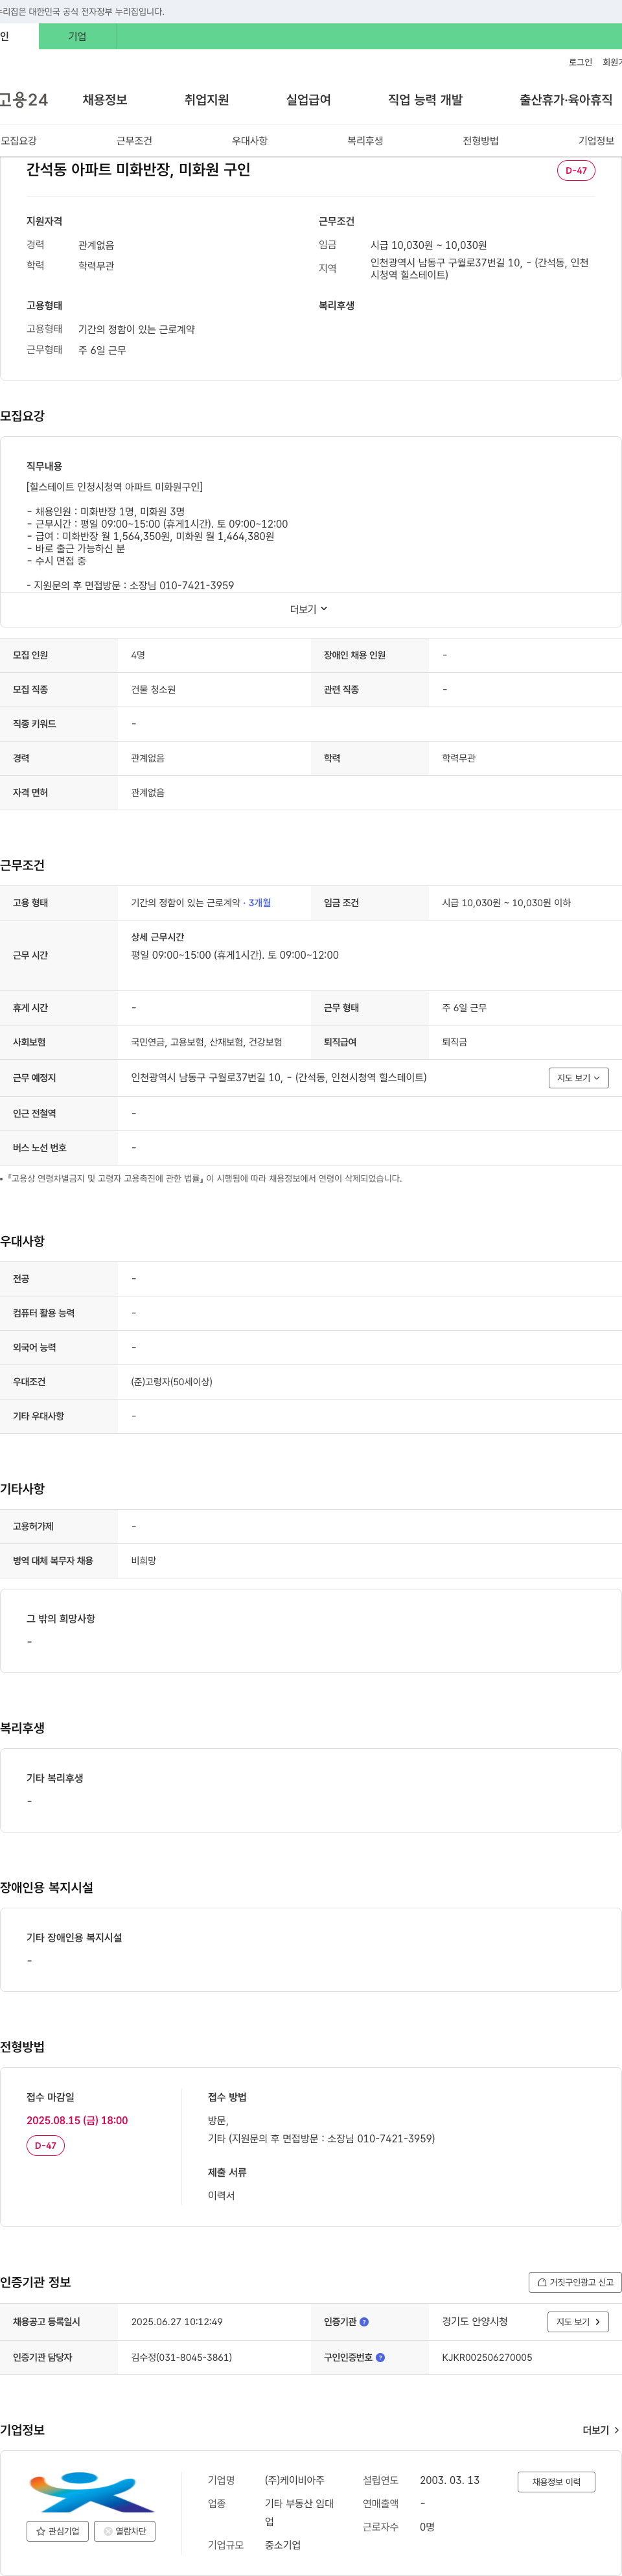
Task: Select the certification number KJKR002506270005
Action: click(x=487, y=2357)
